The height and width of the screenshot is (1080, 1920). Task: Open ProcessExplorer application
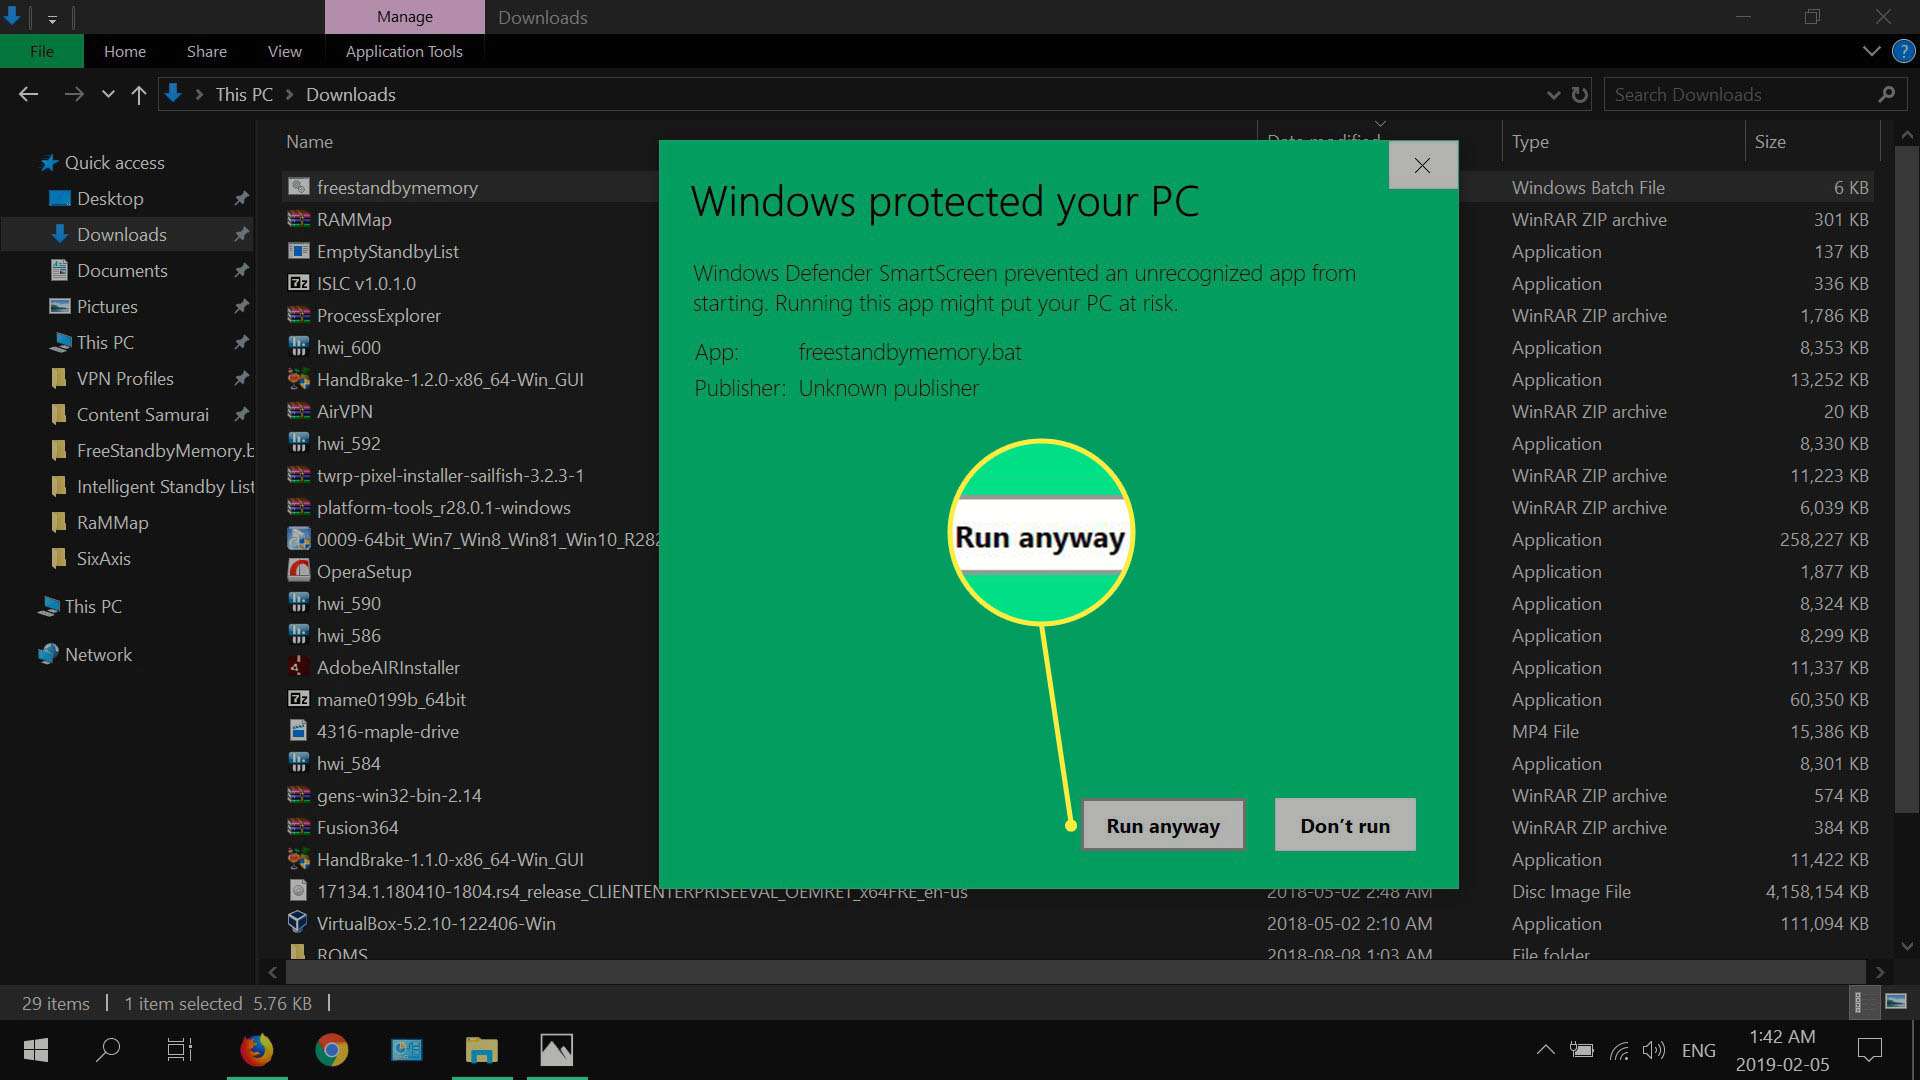(x=378, y=314)
